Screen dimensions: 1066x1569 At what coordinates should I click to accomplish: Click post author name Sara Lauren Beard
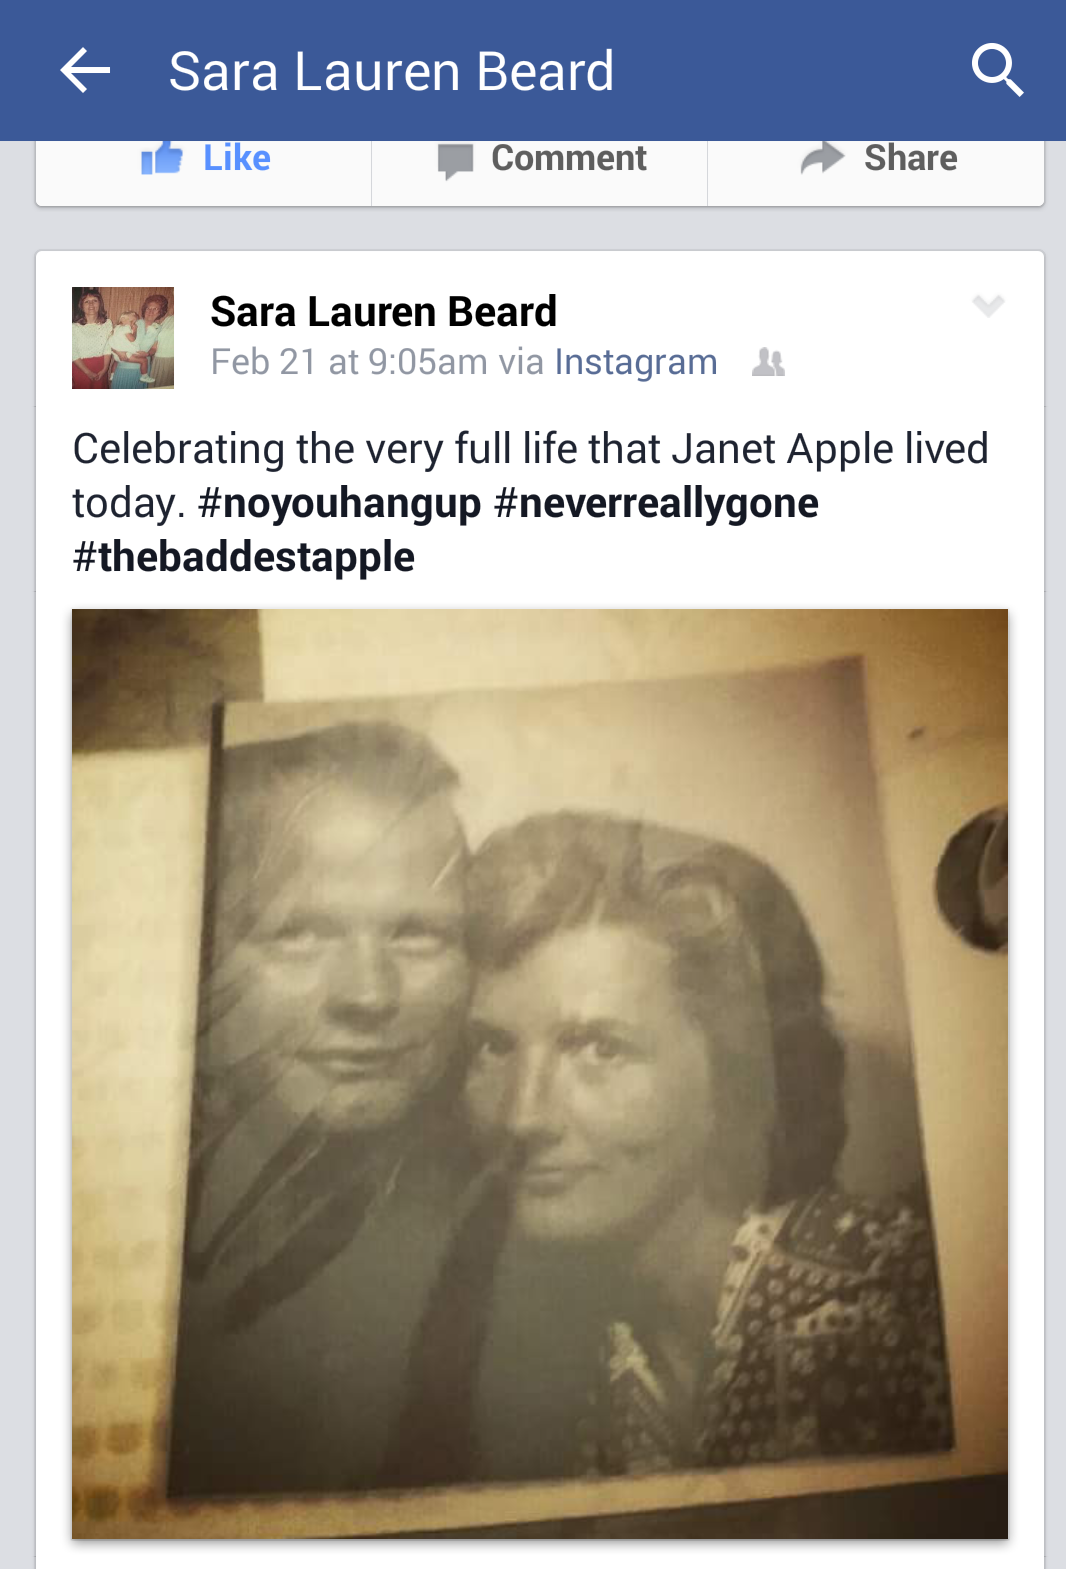(x=383, y=312)
